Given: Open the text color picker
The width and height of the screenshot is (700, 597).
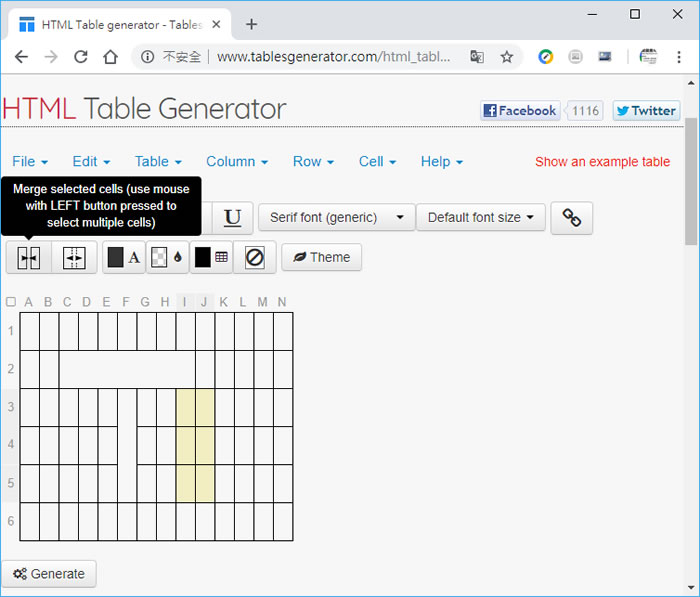Looking at the screenshot, I should coord(124,258).
